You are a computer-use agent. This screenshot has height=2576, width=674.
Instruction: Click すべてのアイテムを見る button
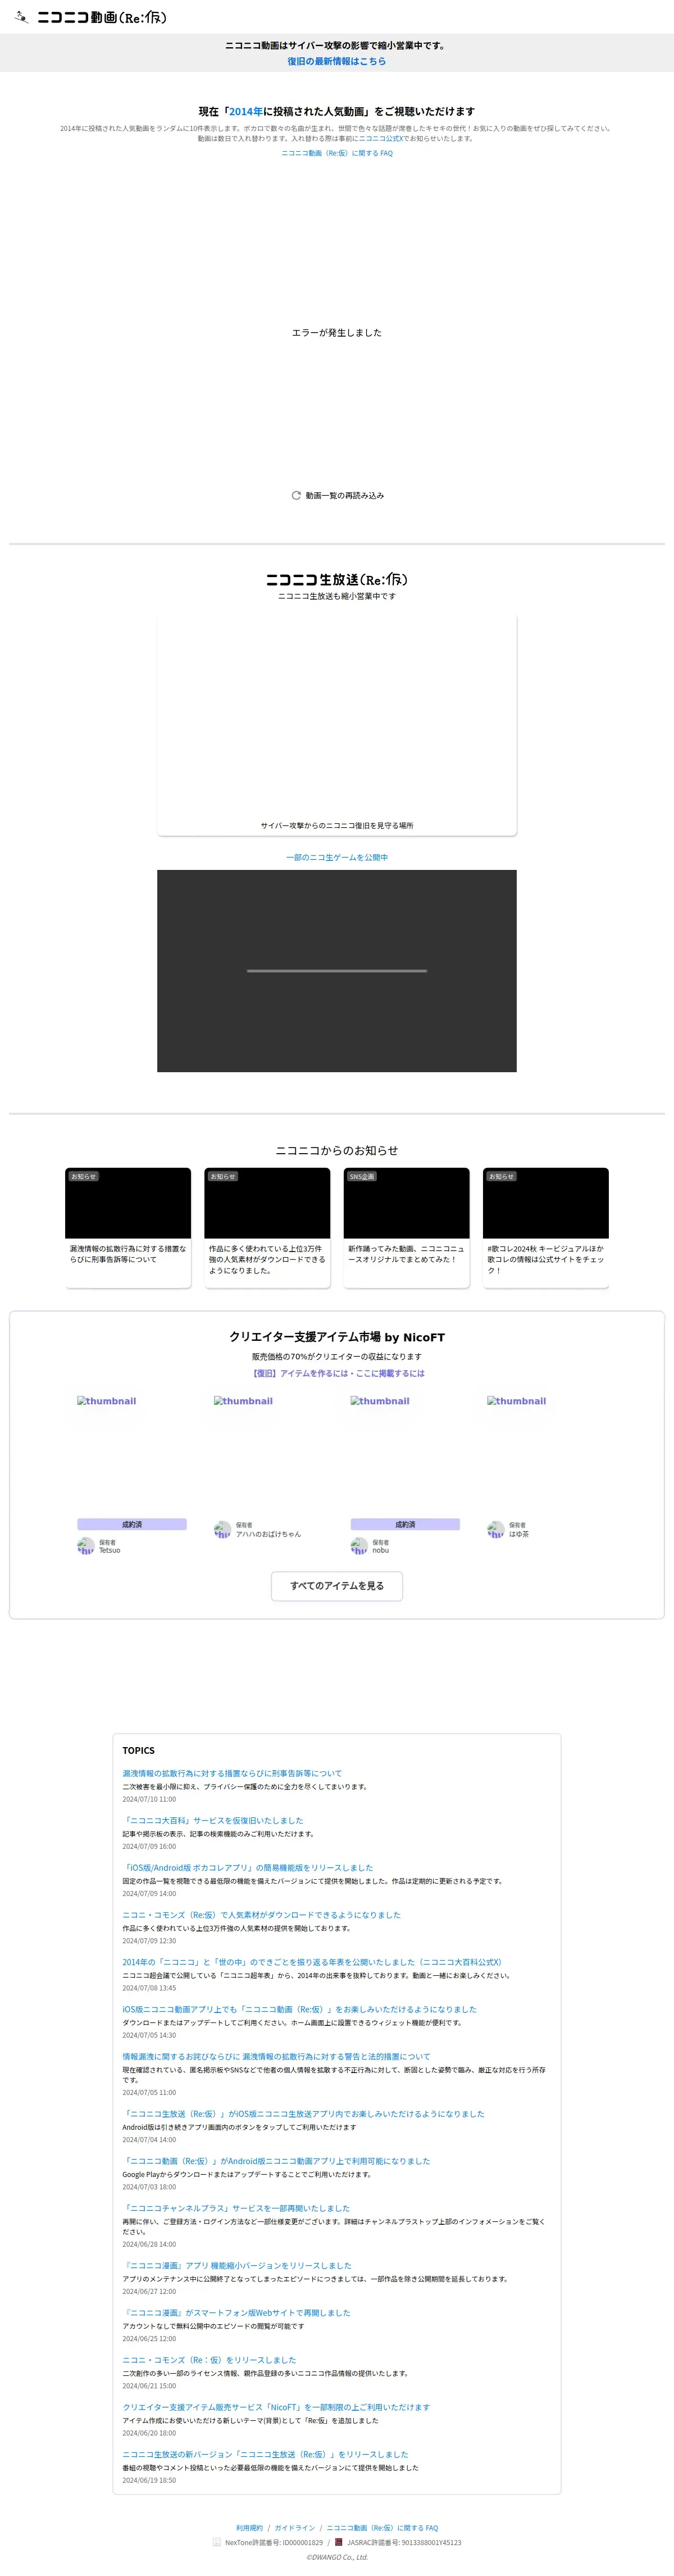[x=337, y=1585]
